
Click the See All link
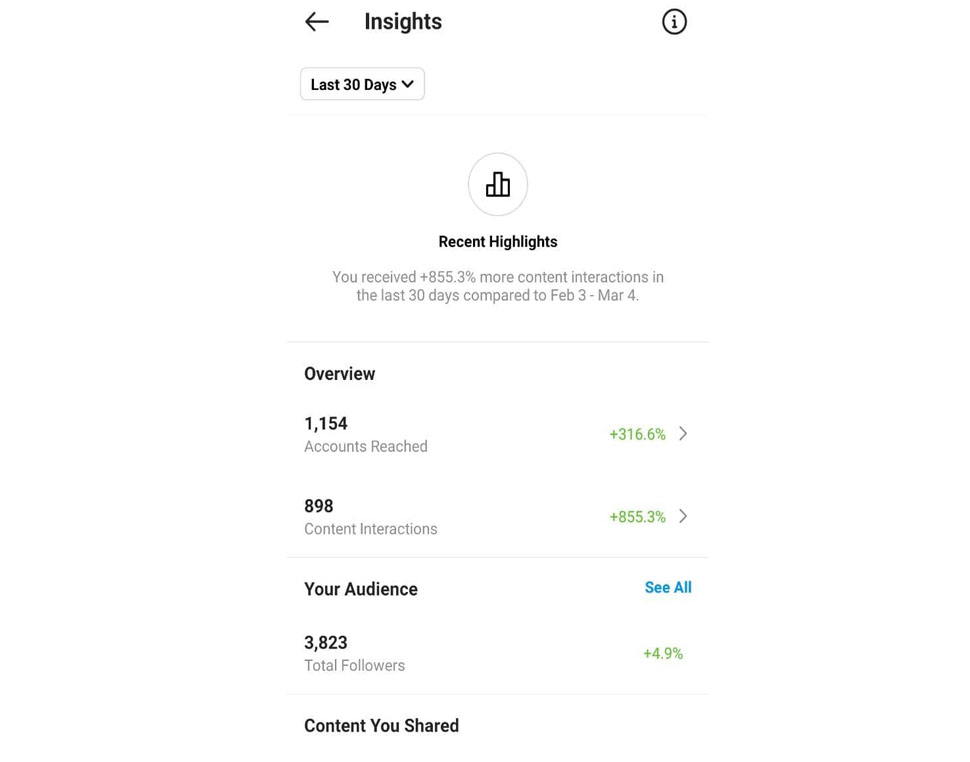coord(668,588)
